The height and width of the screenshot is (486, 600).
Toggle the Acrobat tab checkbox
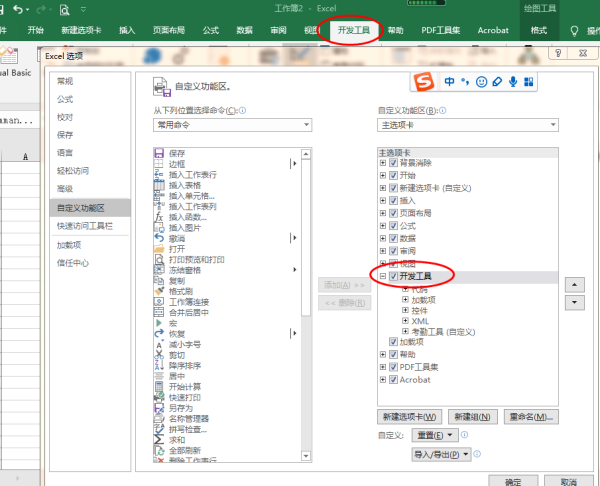coord(393,380)
